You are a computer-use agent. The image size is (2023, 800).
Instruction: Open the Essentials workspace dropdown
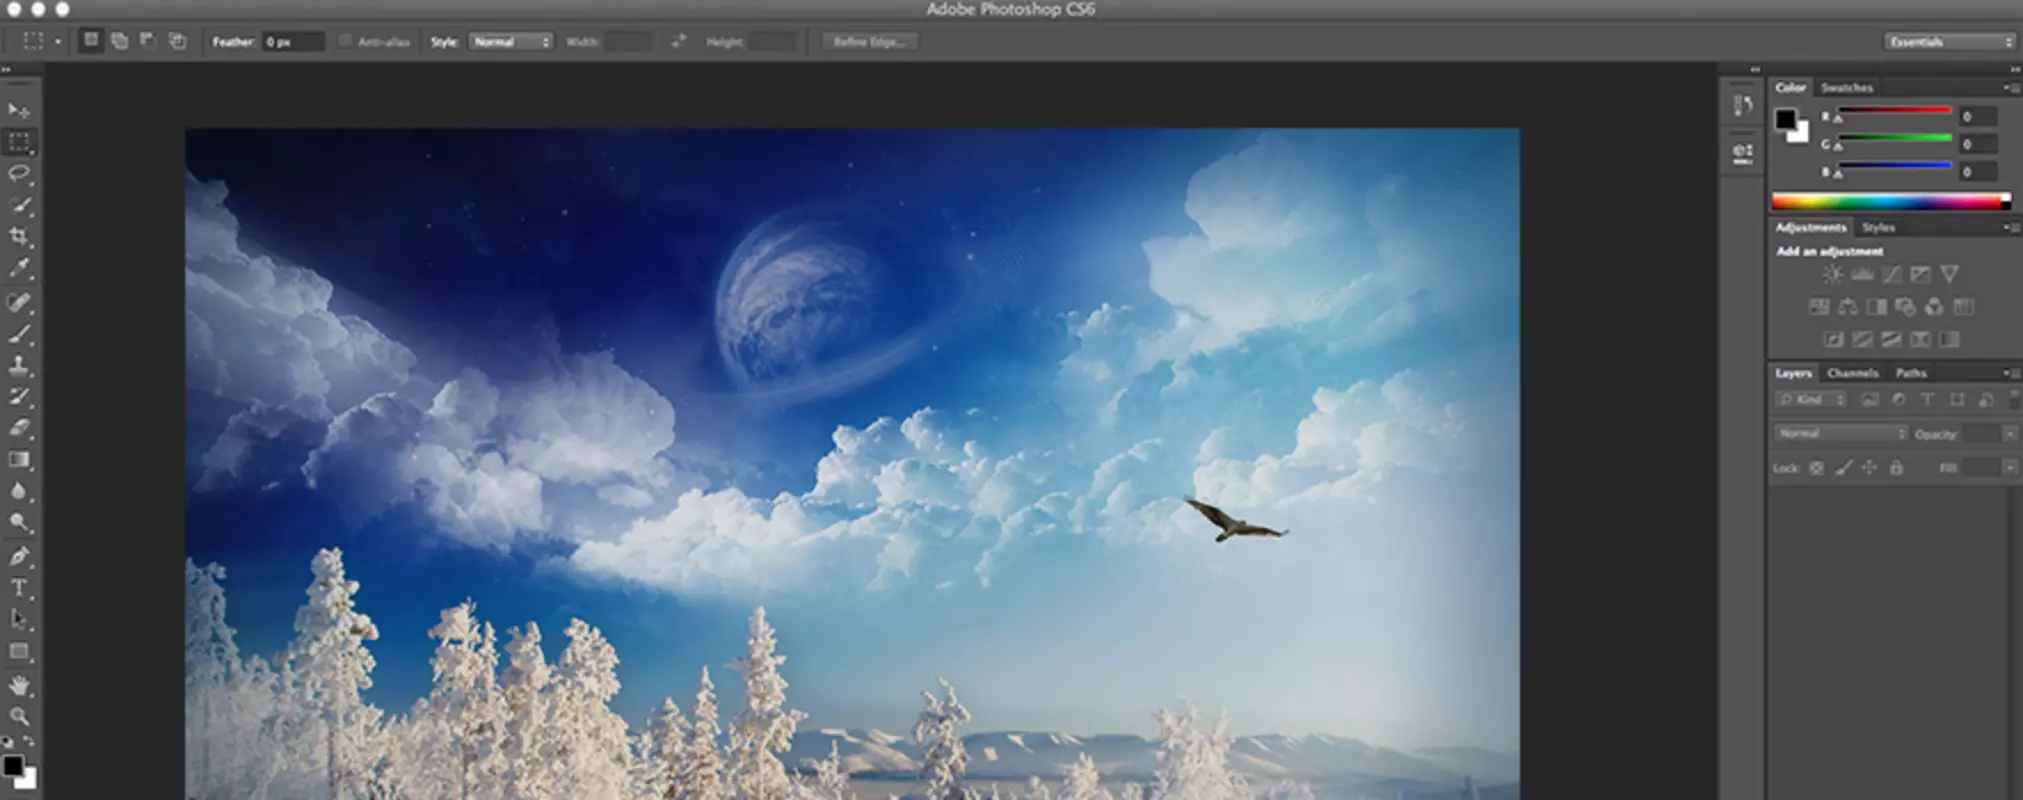point(1950,42)
